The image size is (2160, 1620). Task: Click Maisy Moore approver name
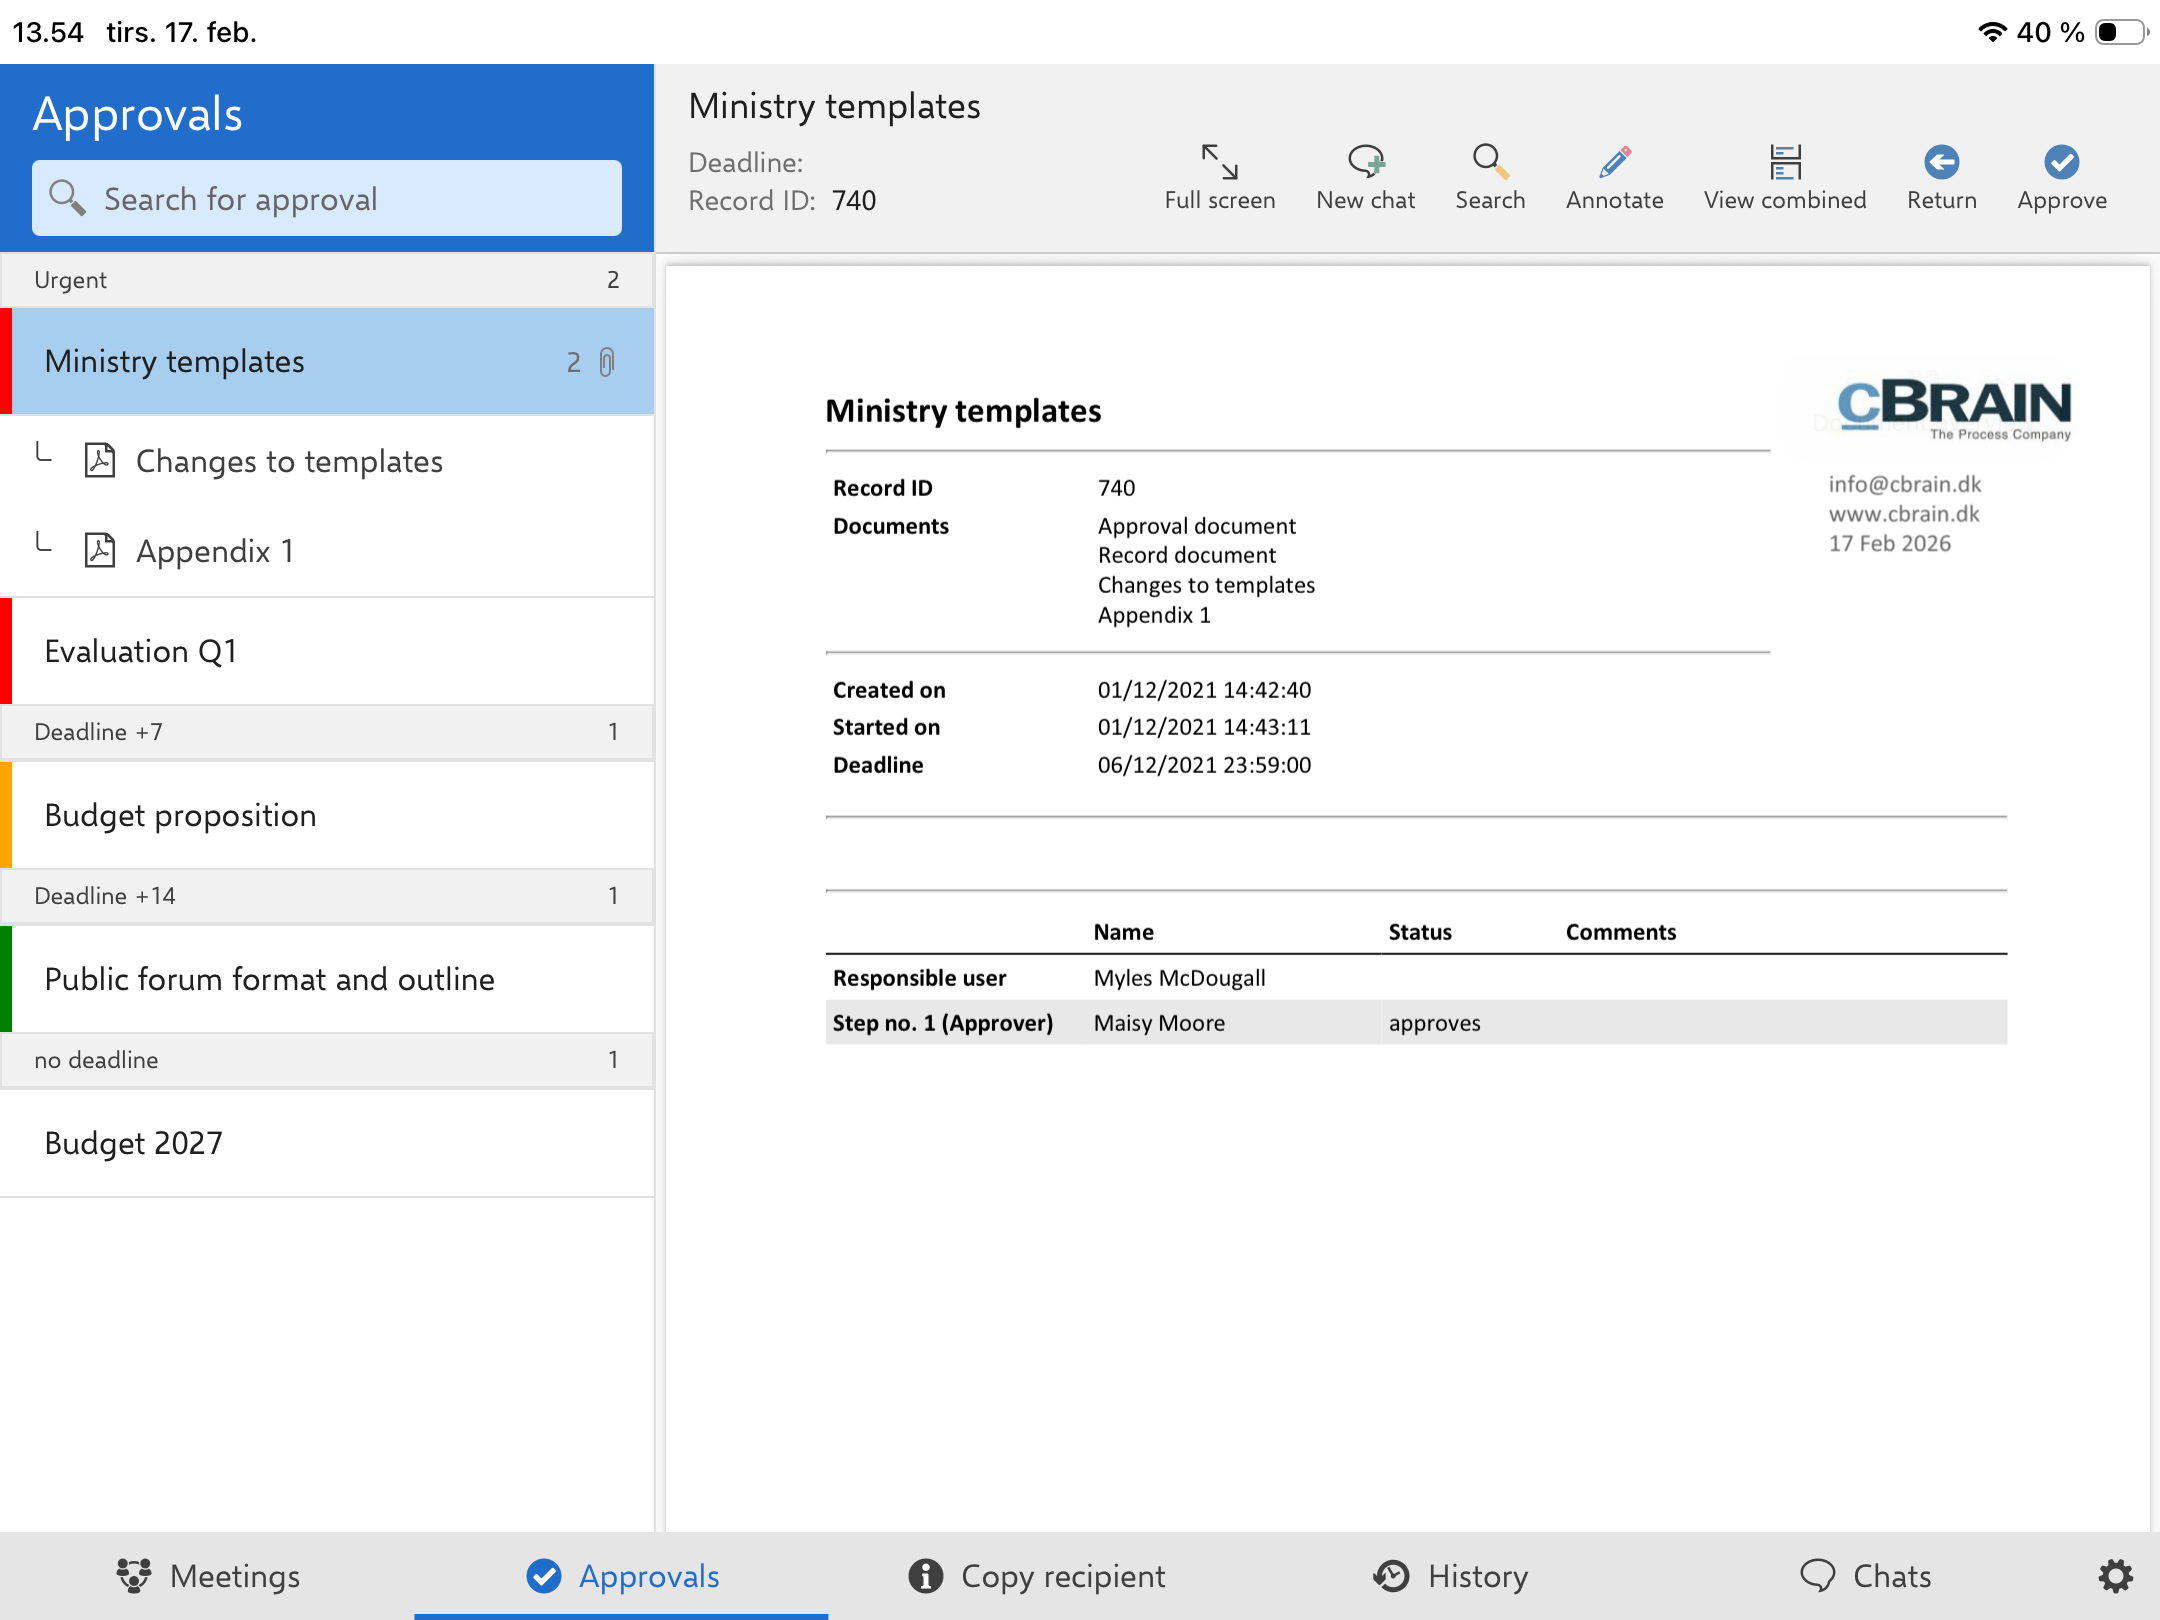(1159, 1023)
